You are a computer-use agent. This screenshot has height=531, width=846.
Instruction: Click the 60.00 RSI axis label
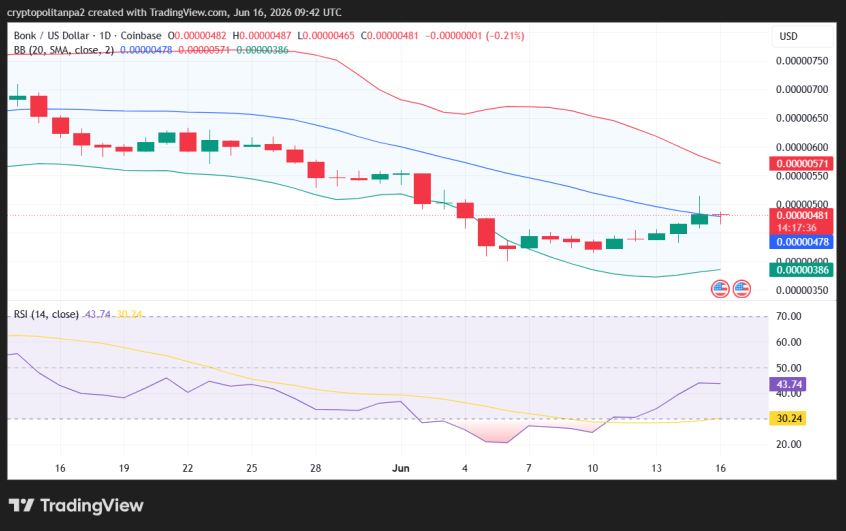point(788,342)
